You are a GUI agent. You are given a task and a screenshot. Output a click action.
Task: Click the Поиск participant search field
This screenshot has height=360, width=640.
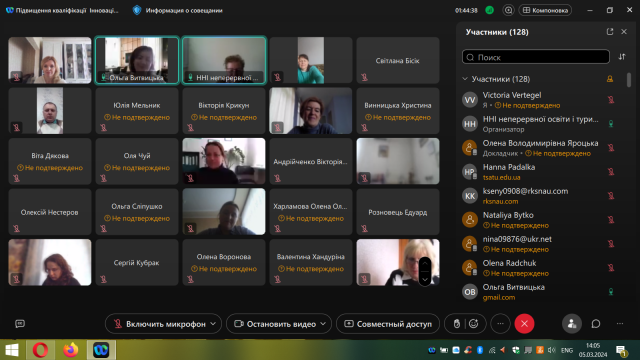pyautogui.click(x=536, y=57)
